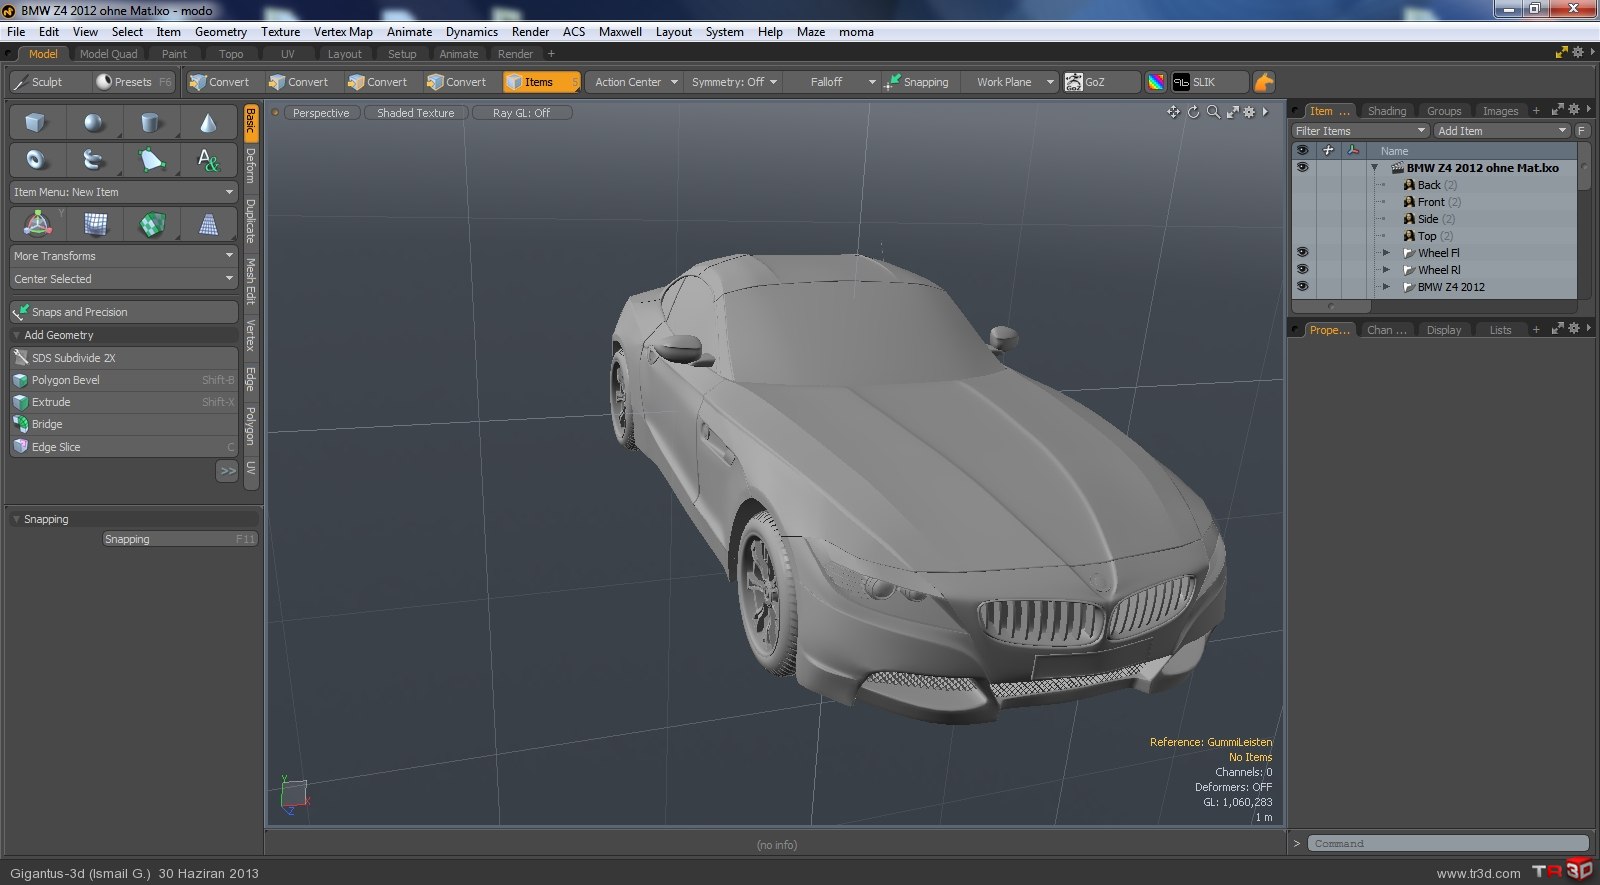Viewport: 1600px width, 885px height.
Task: Open the Filter Items dropdown
Action: click(1360, 131)
